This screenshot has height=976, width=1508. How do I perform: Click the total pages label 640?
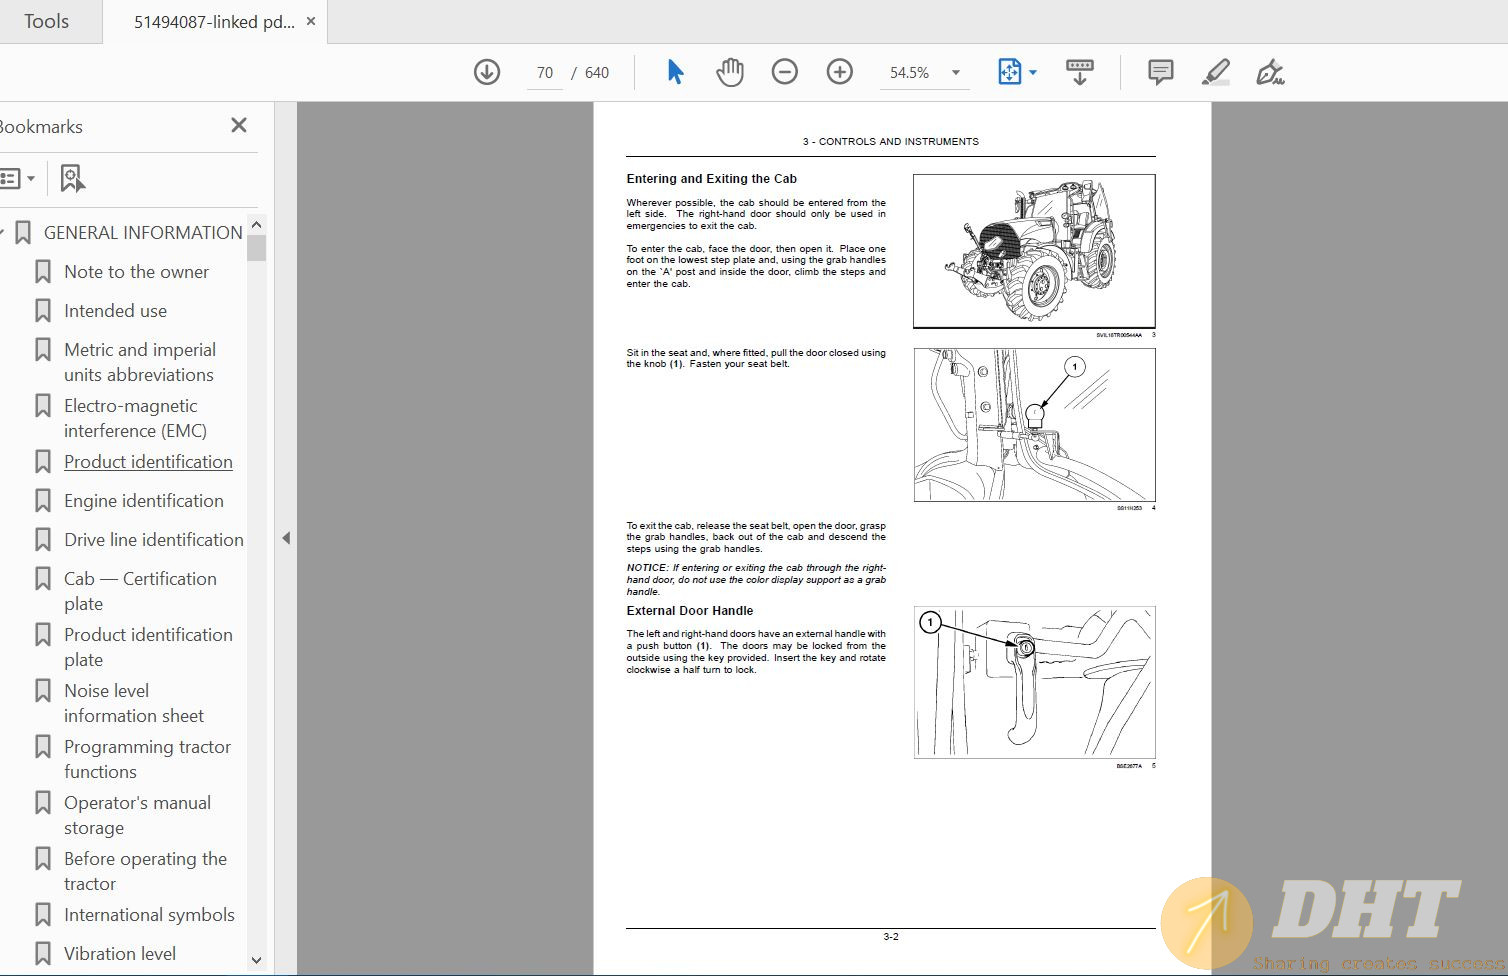tap(597, 72)
